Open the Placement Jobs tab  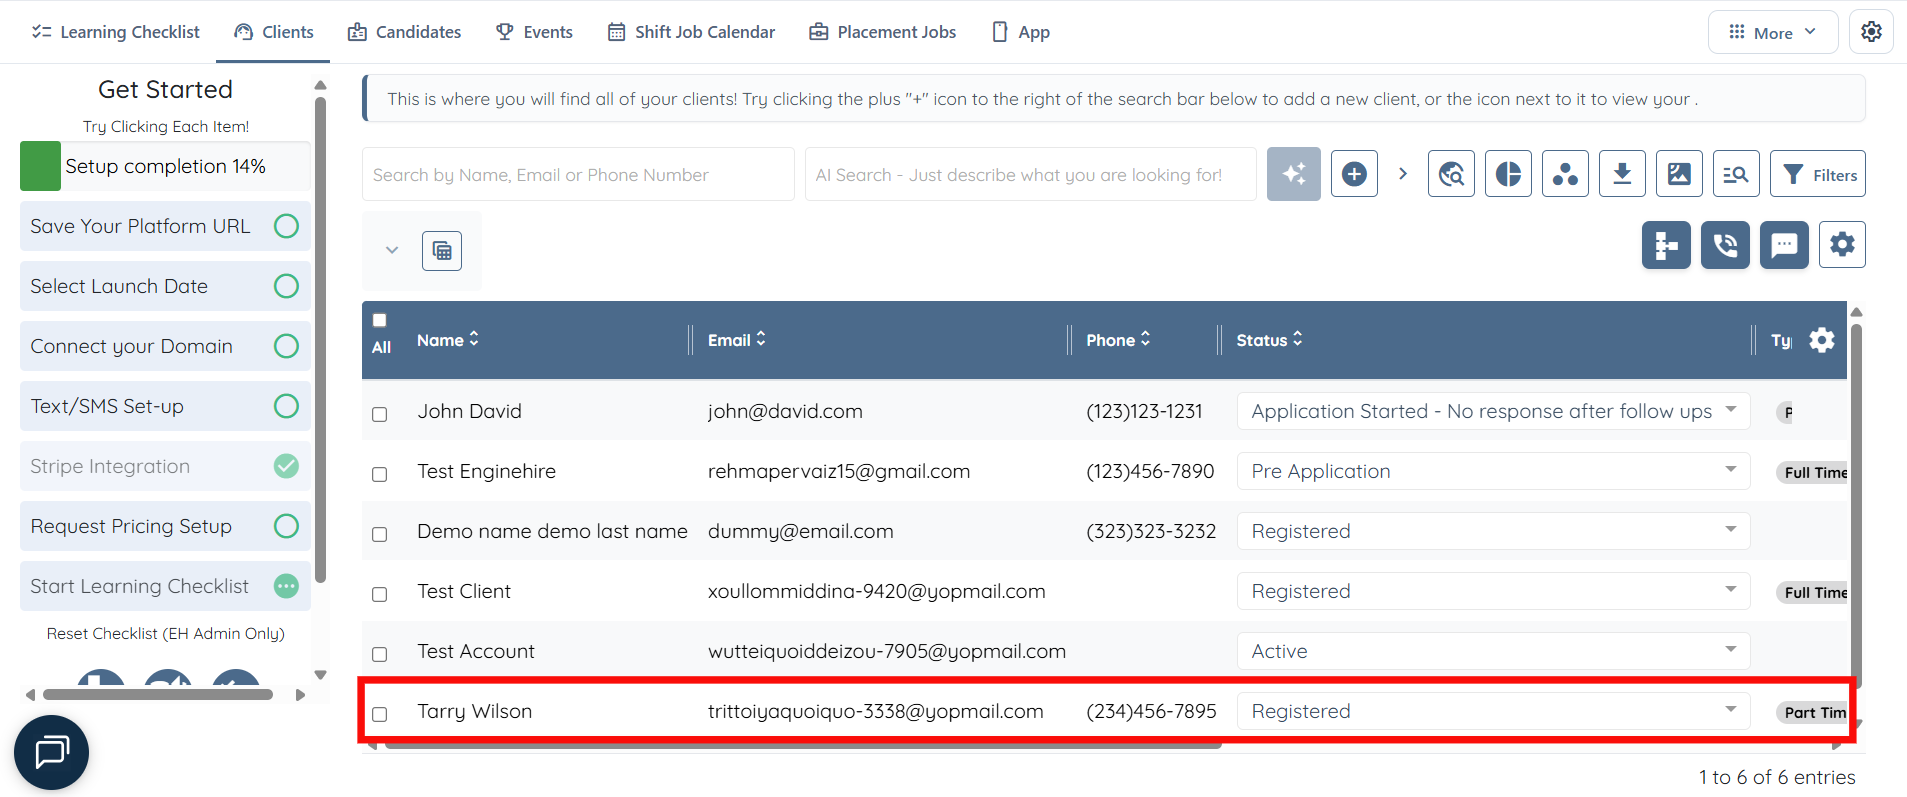point(882,32)
